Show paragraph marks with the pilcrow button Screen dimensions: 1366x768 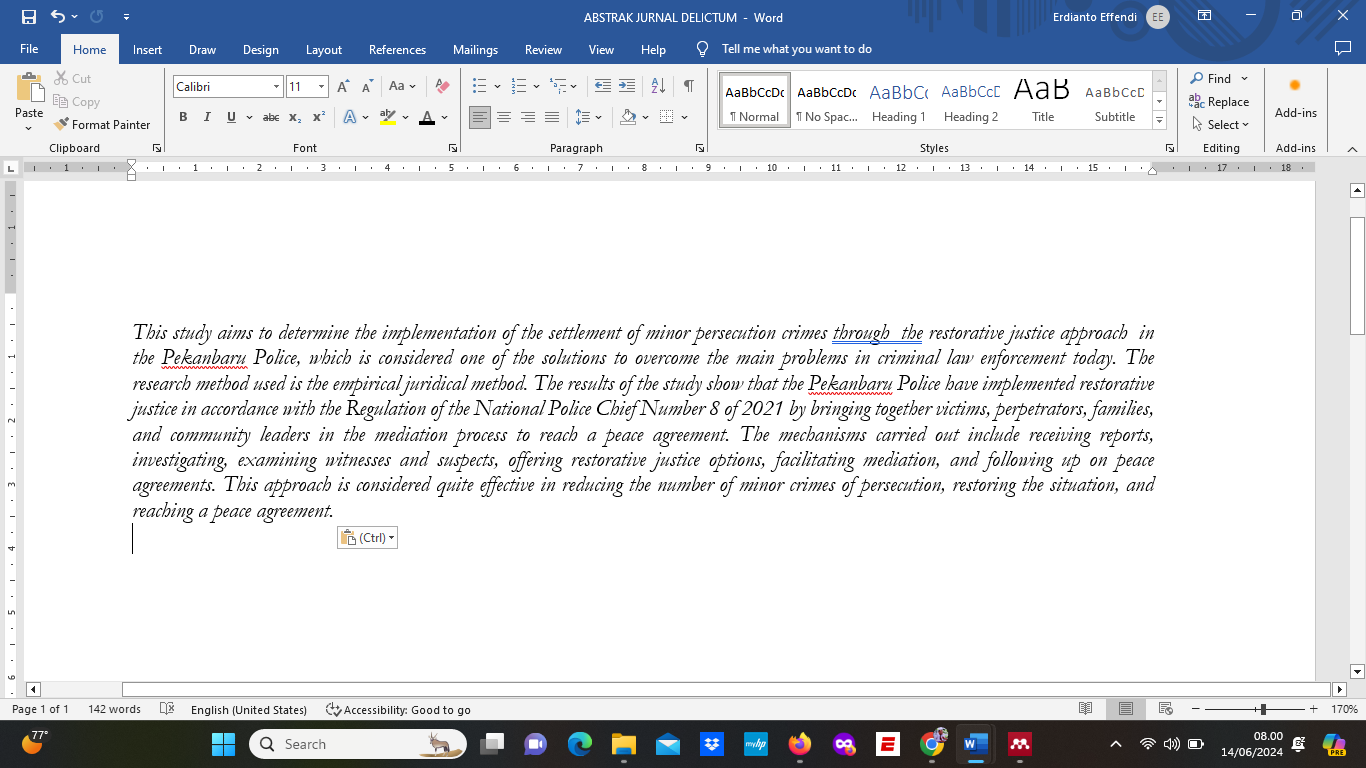(687, 87)
